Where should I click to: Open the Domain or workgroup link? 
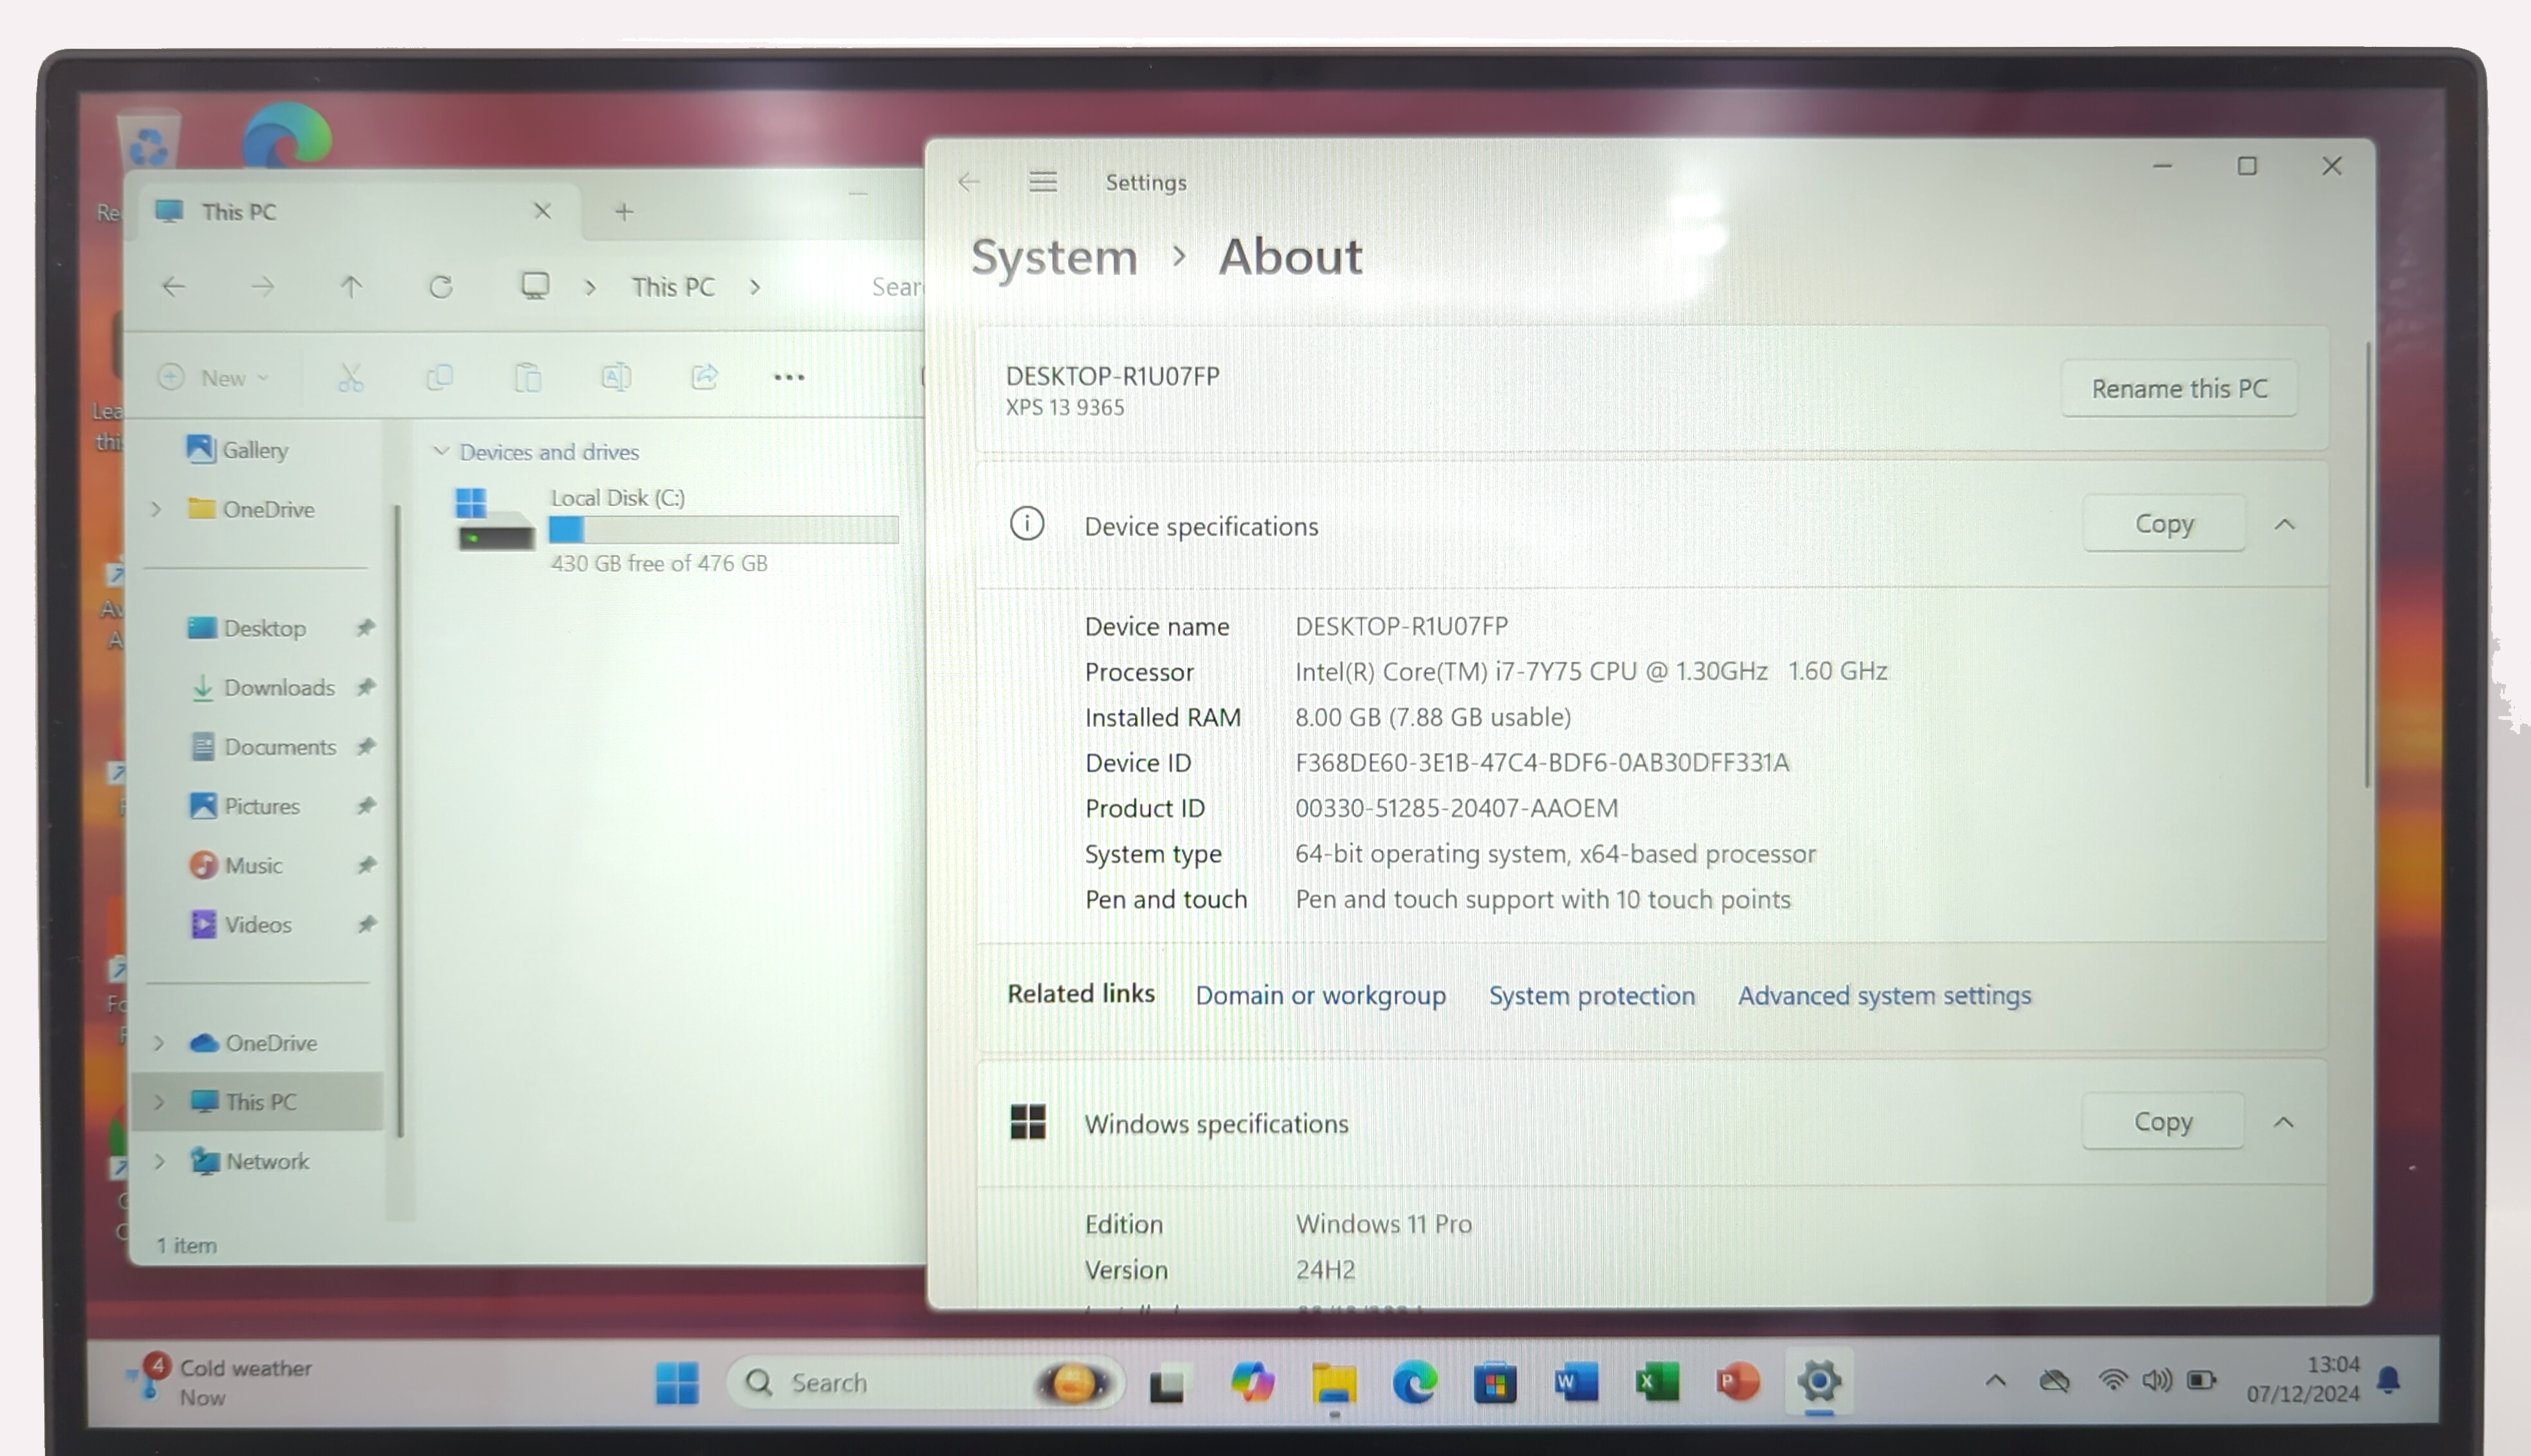pyautogui.click(x=1320, y=996)
